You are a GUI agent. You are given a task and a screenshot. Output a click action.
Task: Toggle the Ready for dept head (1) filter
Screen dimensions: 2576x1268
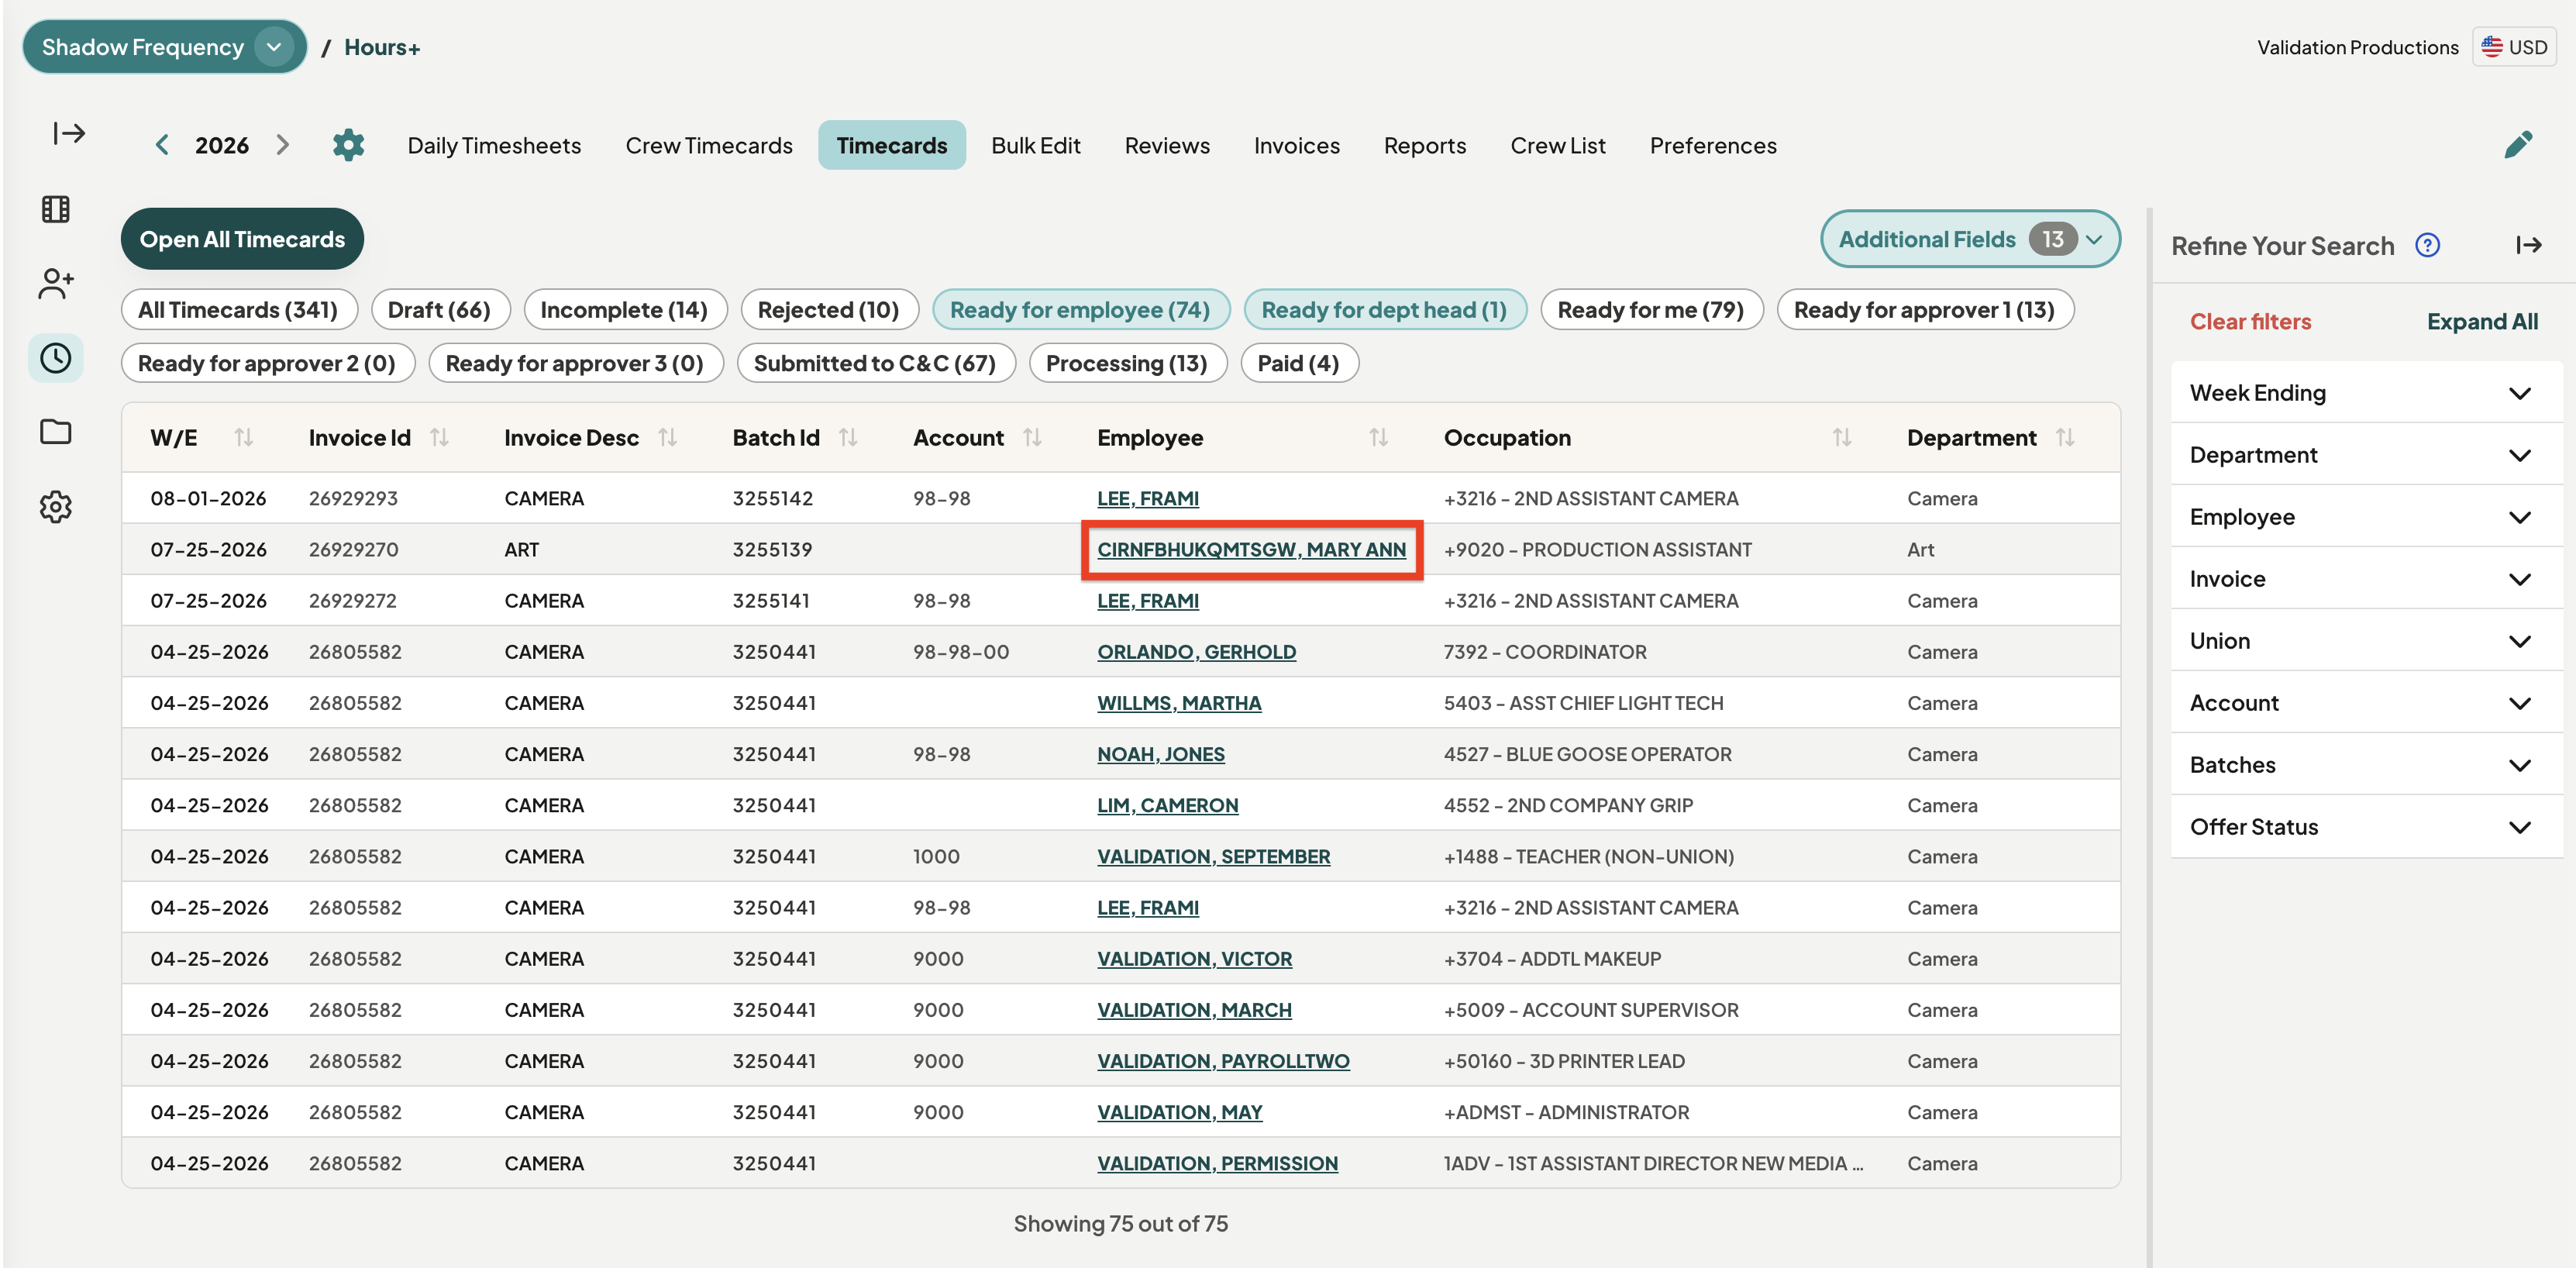pyautogui.click(x=1384, y=309)
